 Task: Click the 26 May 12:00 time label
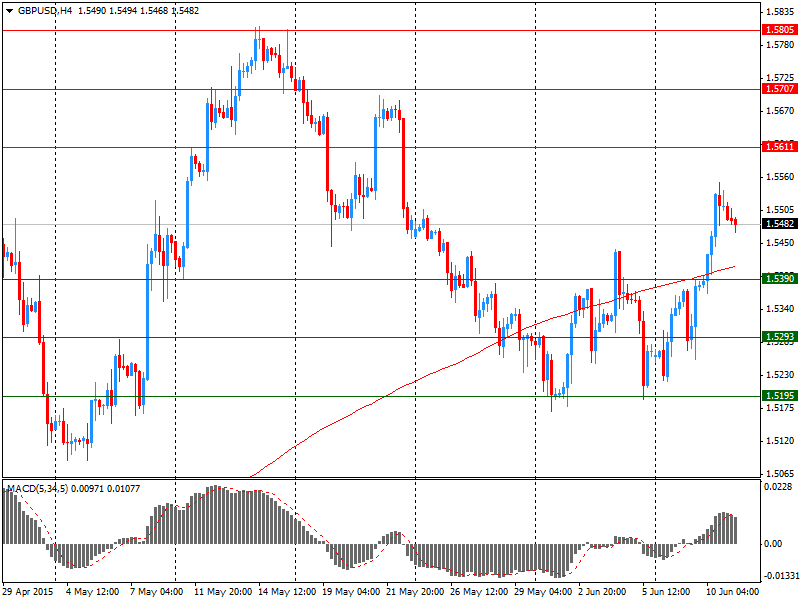click(x=479, y=592)
